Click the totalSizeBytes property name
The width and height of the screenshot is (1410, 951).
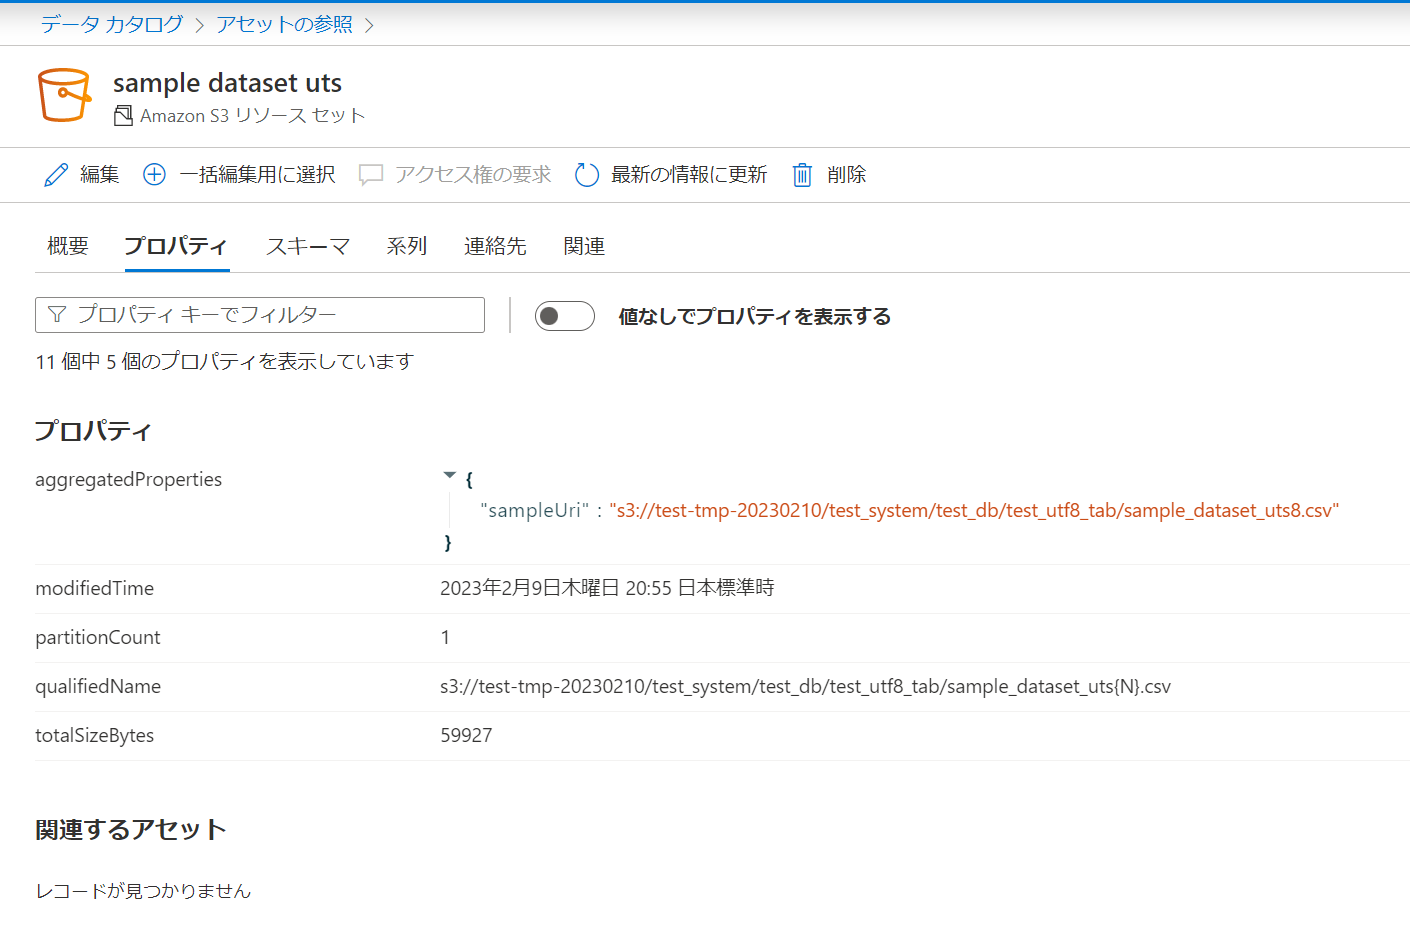point(94,735)
